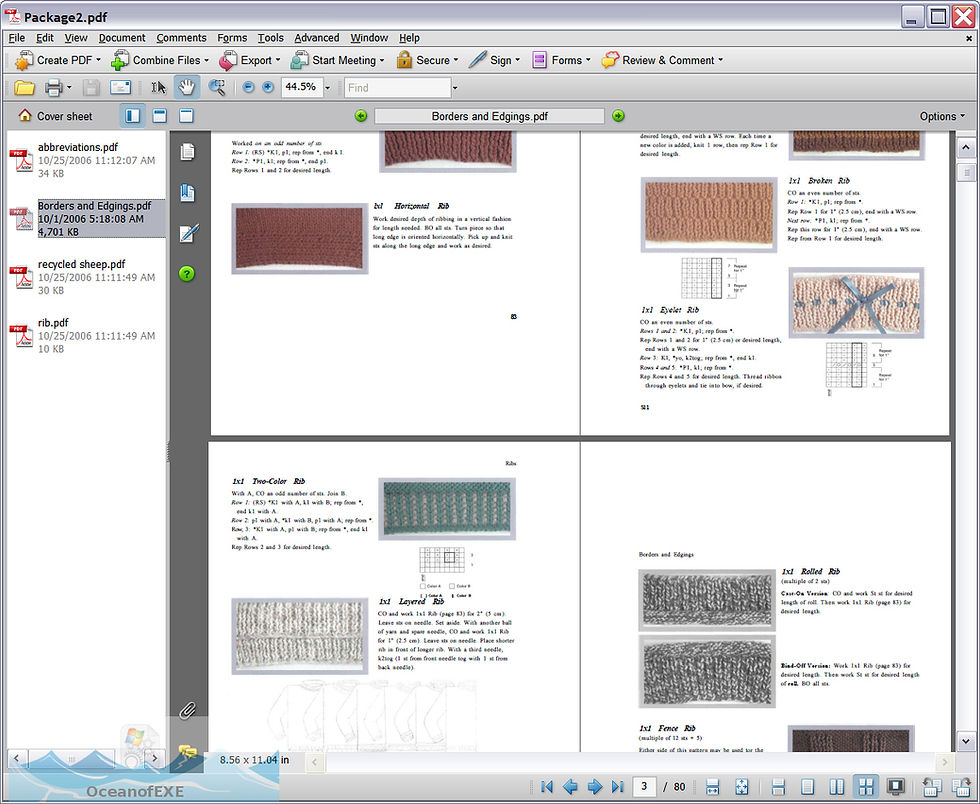Screen dimensions: 980x804
Task: Go to next page arrow
Action: click(595, 786)
